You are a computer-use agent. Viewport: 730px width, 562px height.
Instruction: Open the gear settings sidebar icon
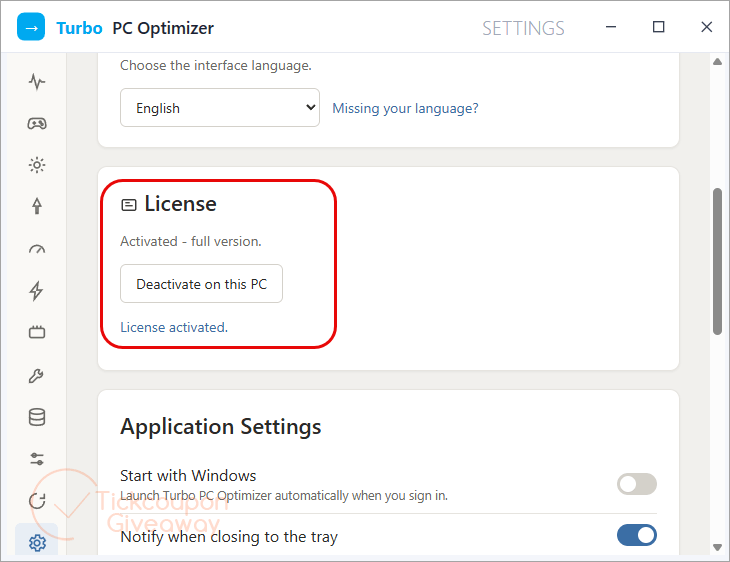click(37, 542)
